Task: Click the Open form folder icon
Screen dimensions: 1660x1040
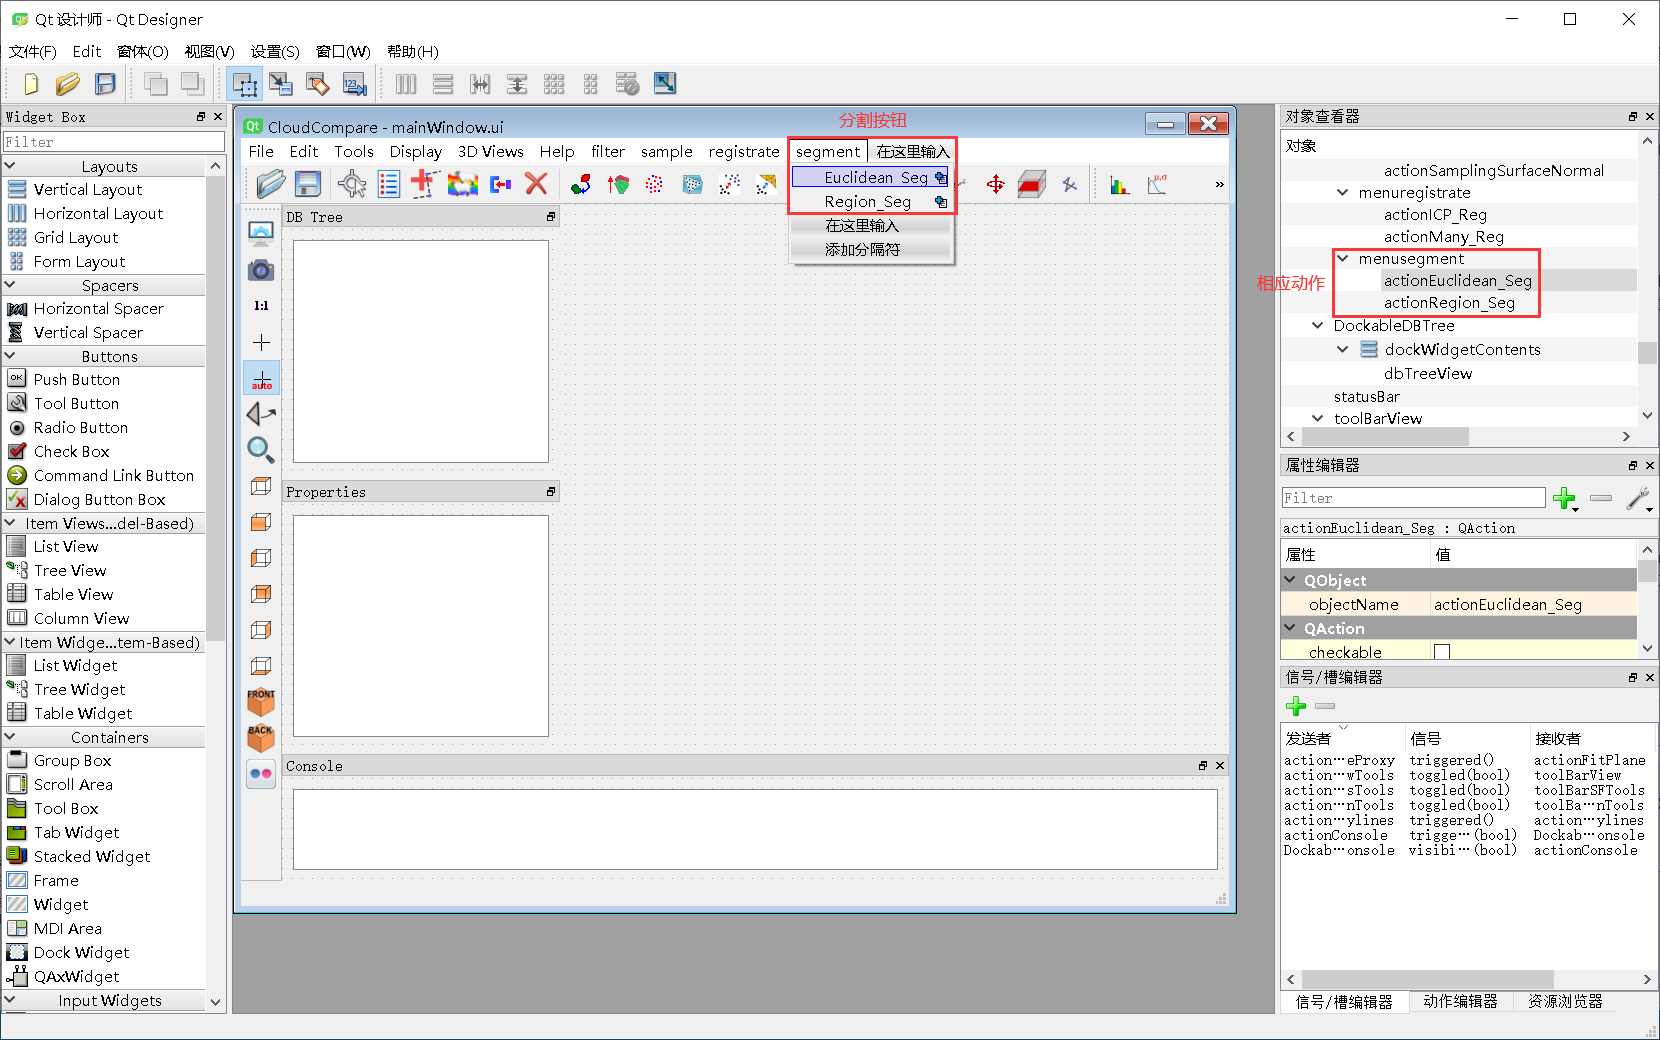Action: (68, 84)
